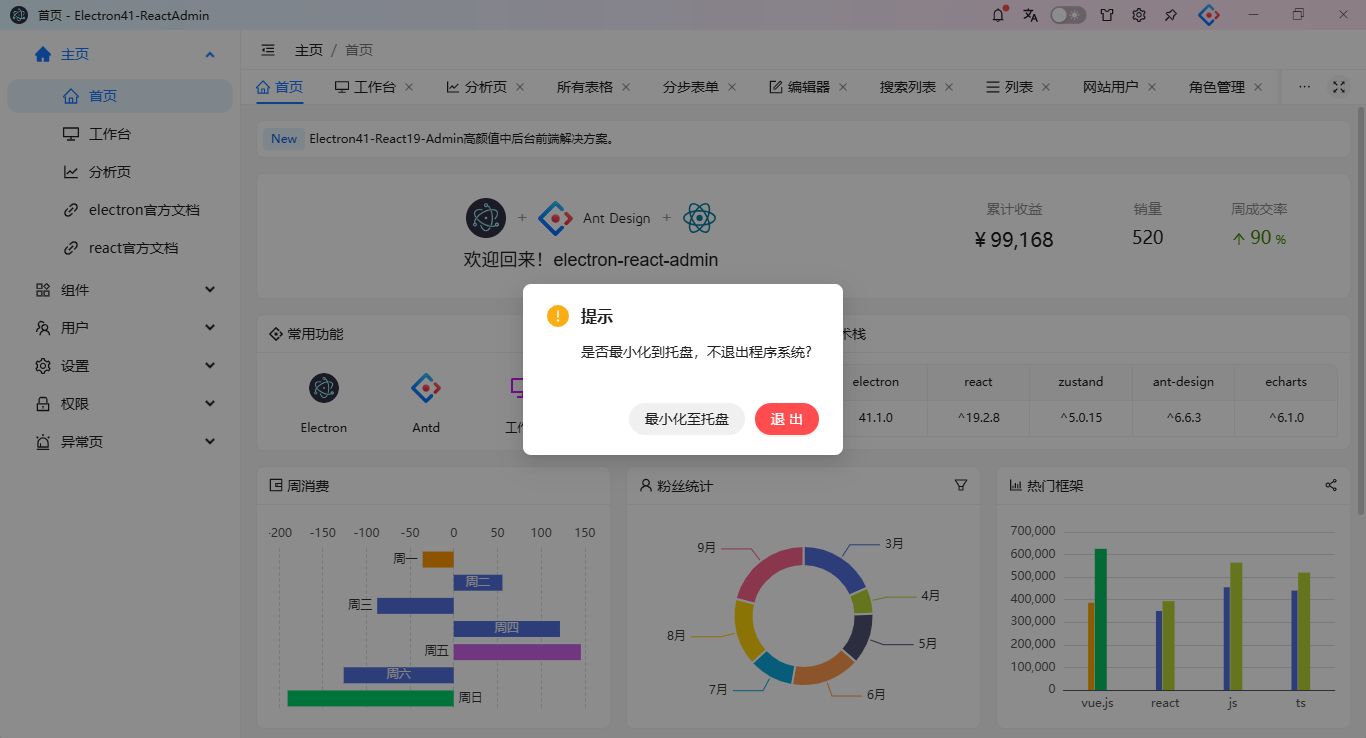1366x738 pixels.
Task: Click the page vertical scrollbar
Action: coord(1360,310)
